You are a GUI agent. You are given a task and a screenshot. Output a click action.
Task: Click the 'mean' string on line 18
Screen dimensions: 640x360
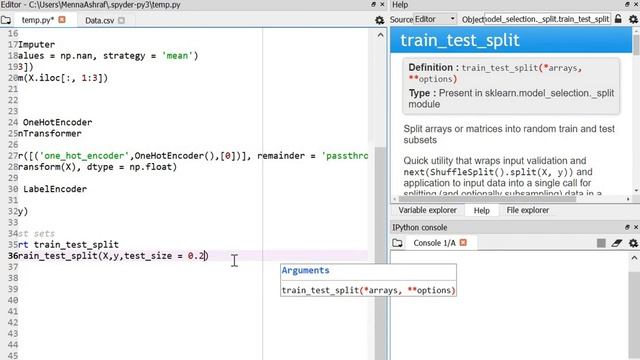[178, 56]
